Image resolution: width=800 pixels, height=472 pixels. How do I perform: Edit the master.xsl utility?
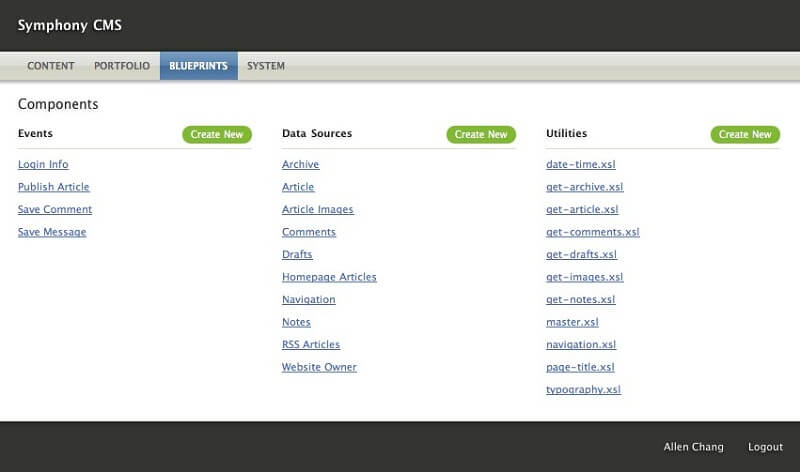(x=572, y=322)
